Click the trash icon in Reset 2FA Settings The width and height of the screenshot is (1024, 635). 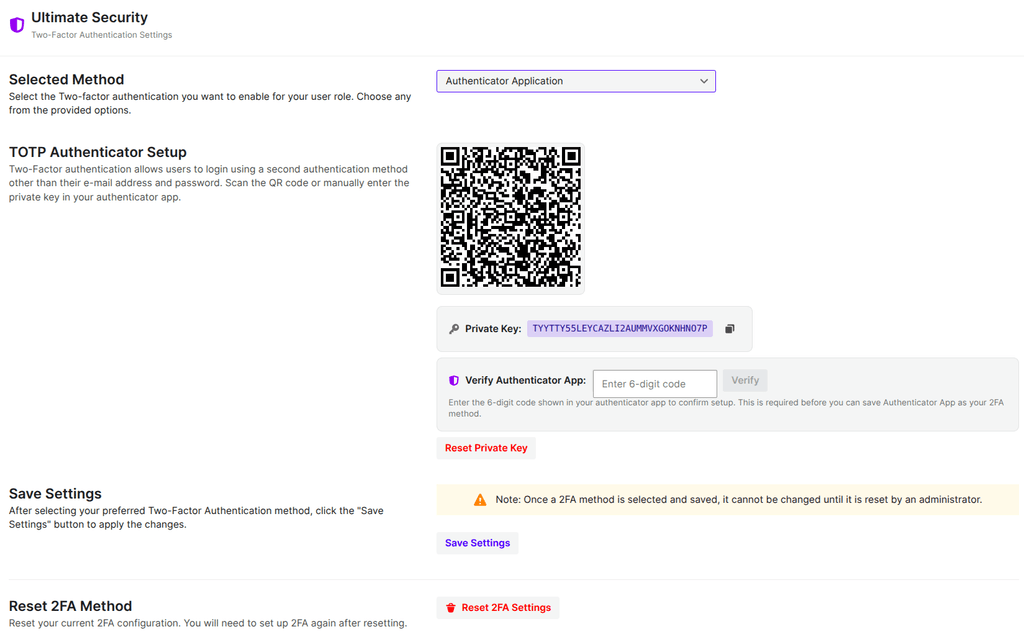(x=451, y=608)
